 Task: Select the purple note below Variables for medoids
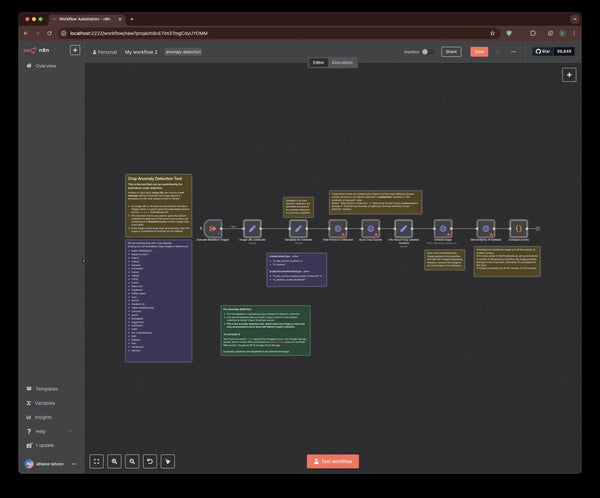297,269
